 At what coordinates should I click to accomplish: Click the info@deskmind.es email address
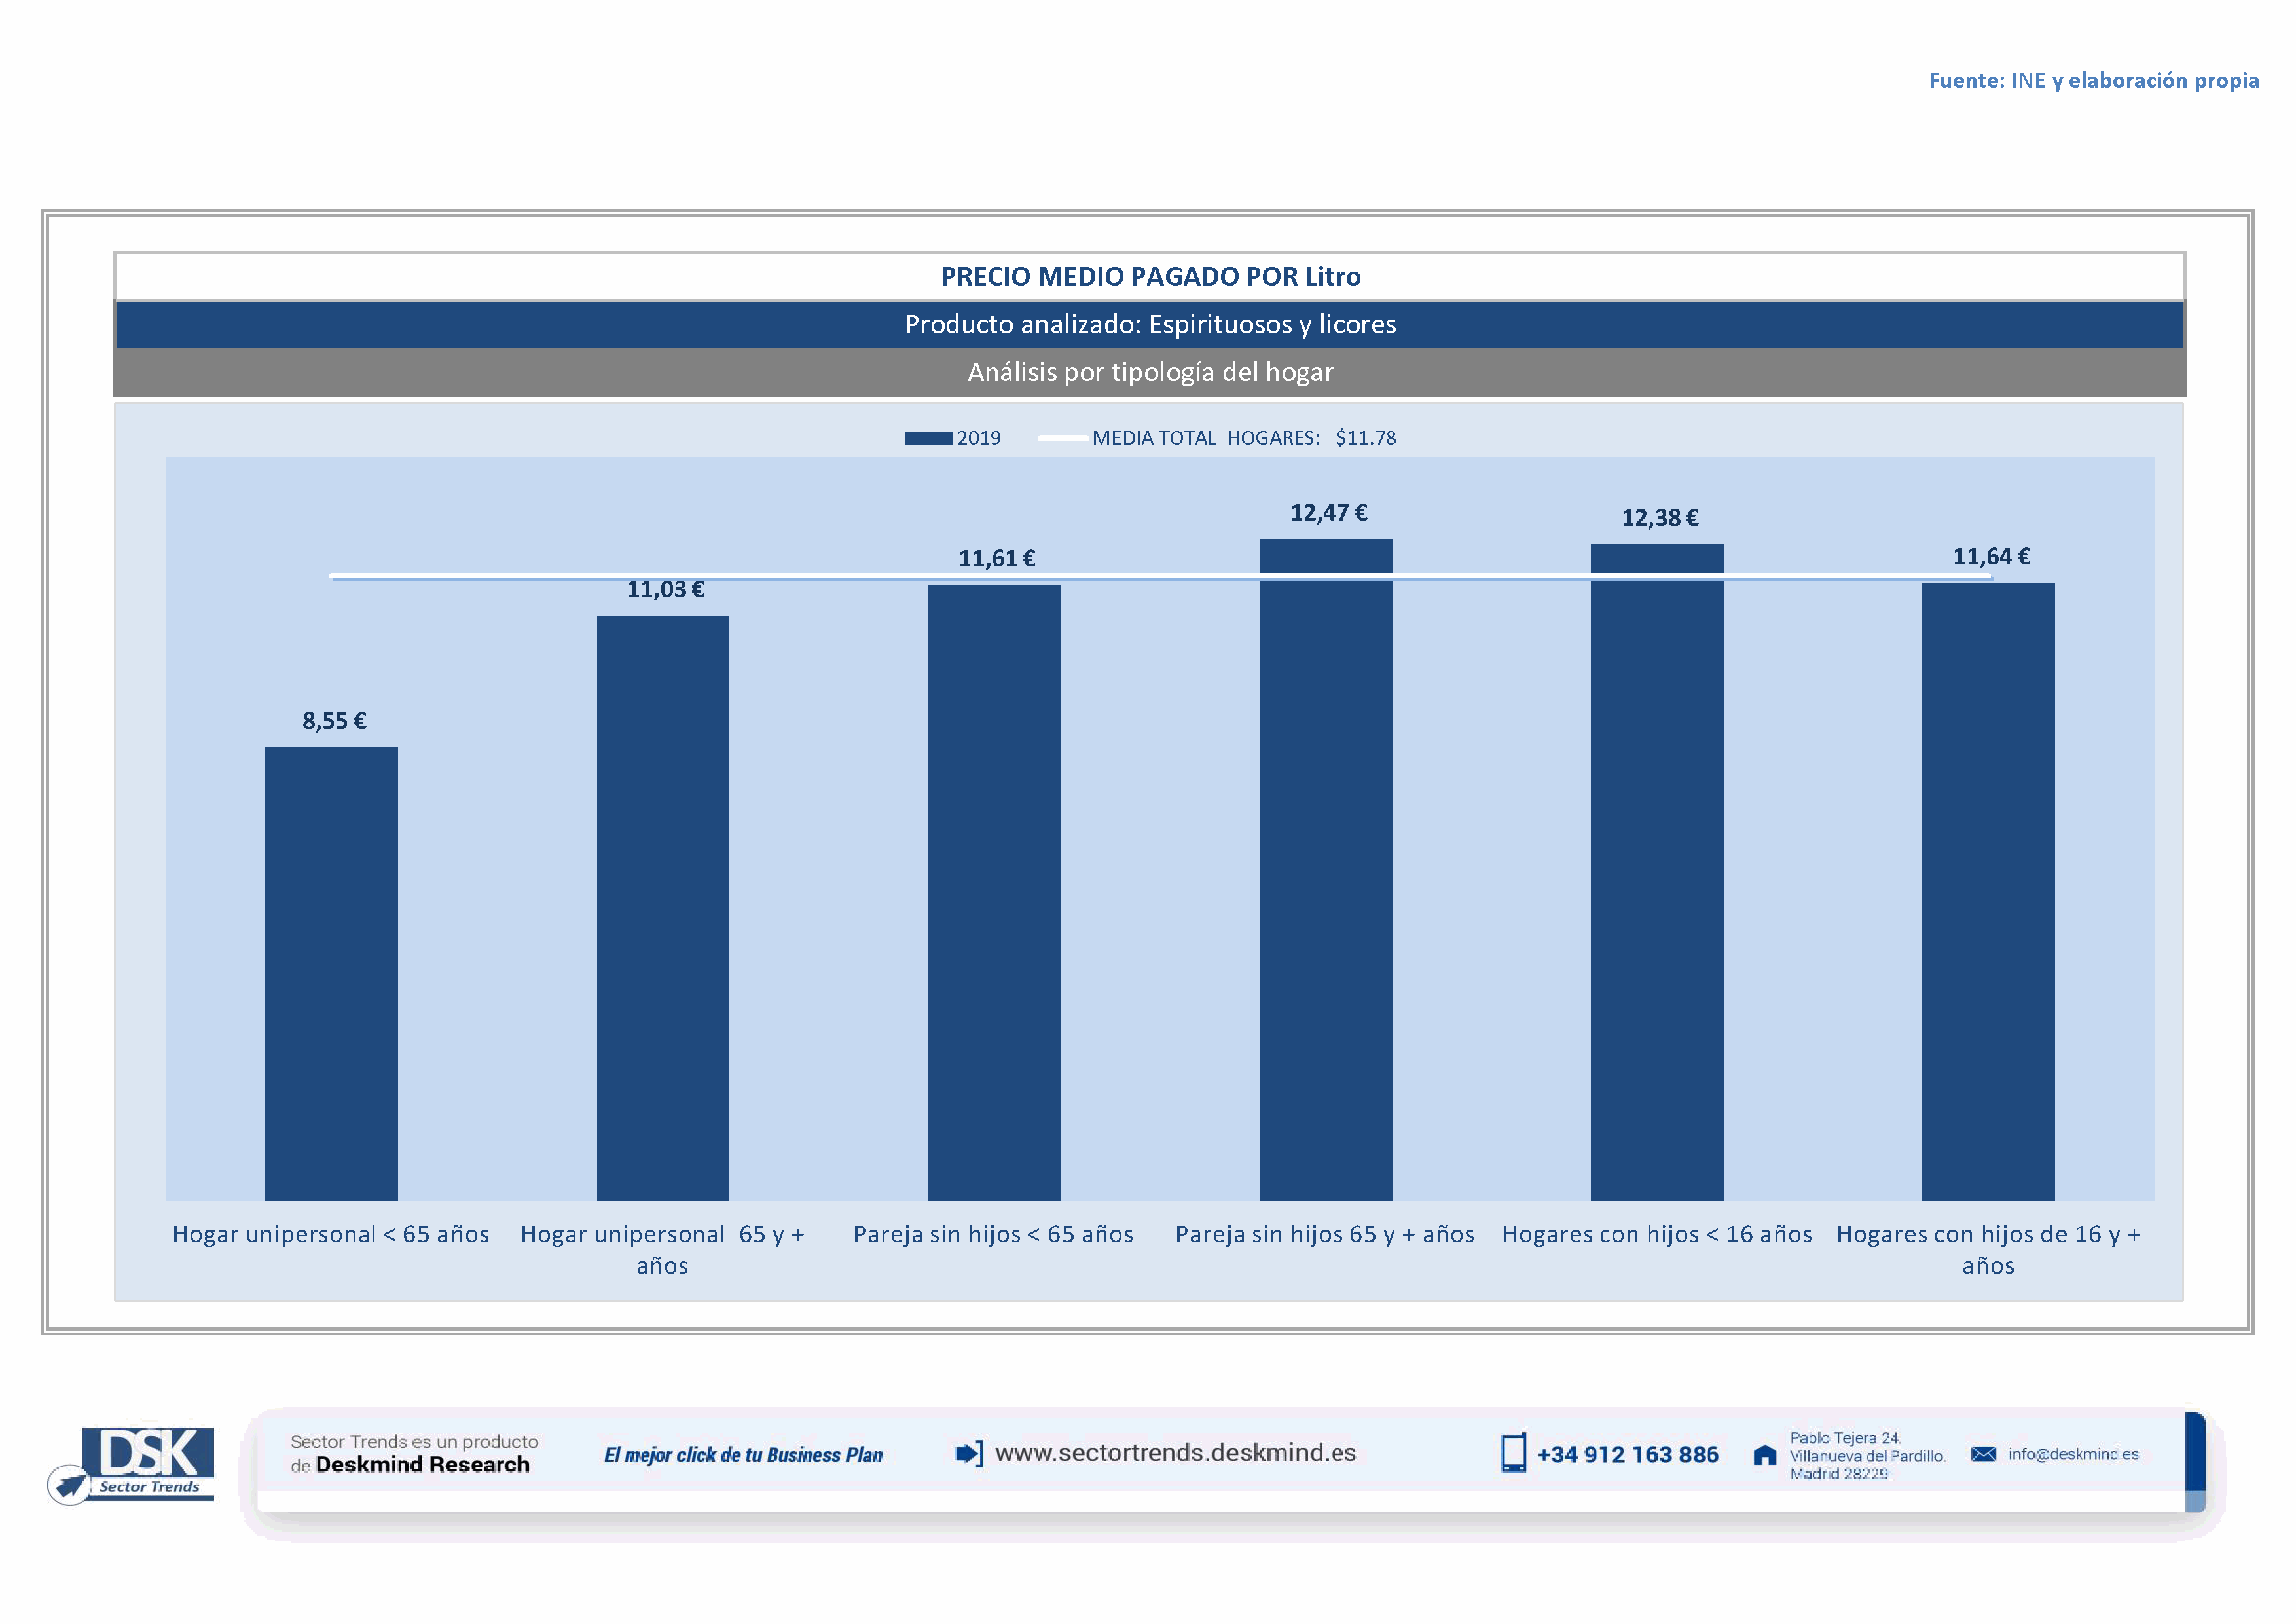point(2073,1454)
